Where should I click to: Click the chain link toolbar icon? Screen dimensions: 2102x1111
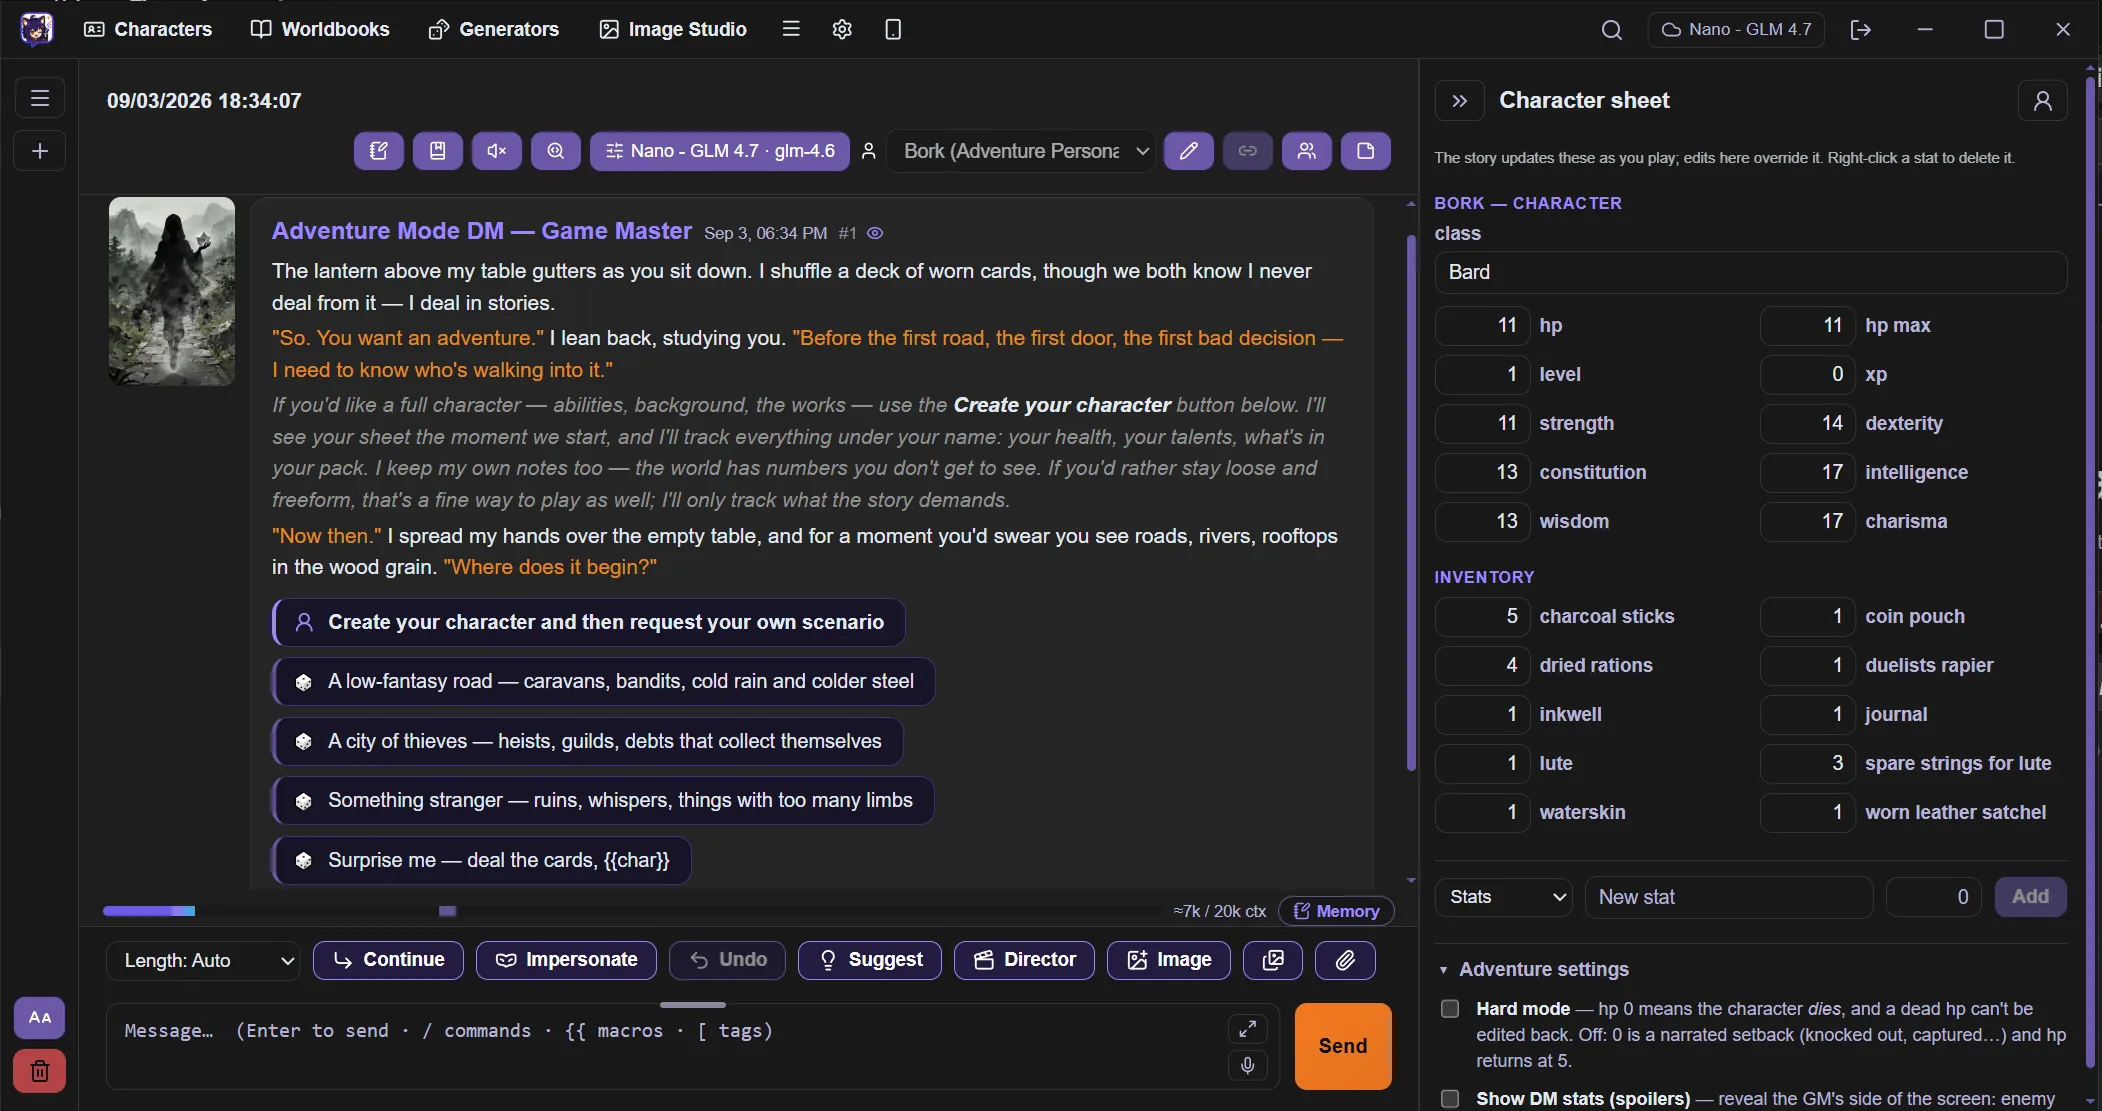point(1248,151)
